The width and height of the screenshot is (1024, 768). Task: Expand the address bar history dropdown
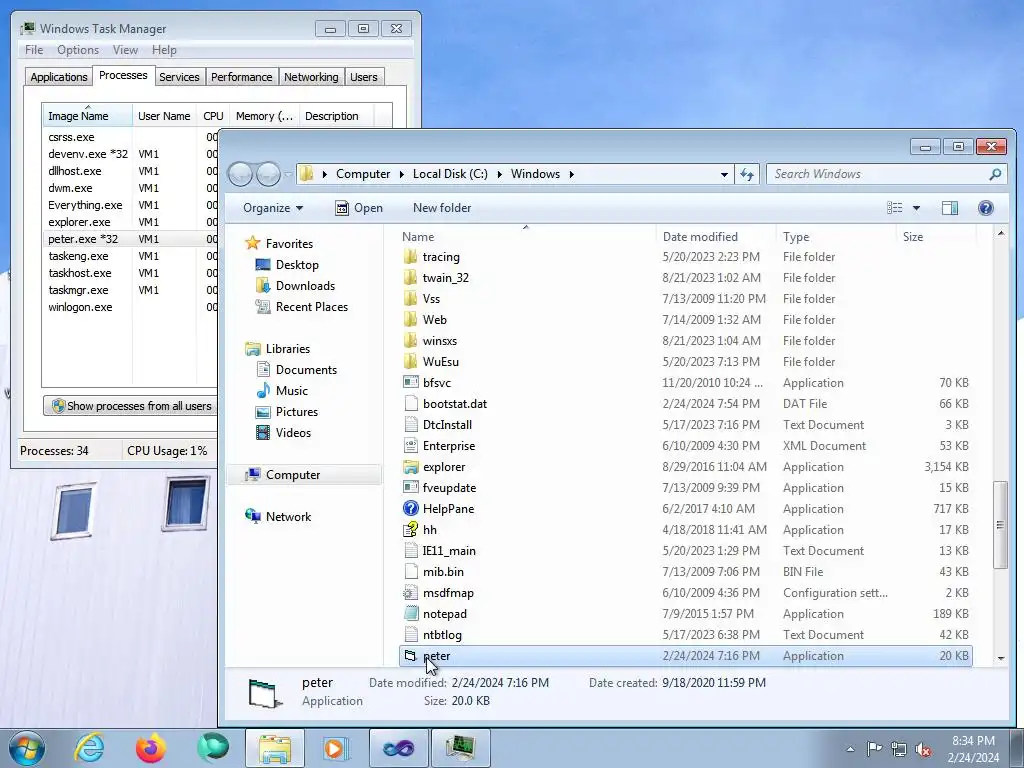724,174
